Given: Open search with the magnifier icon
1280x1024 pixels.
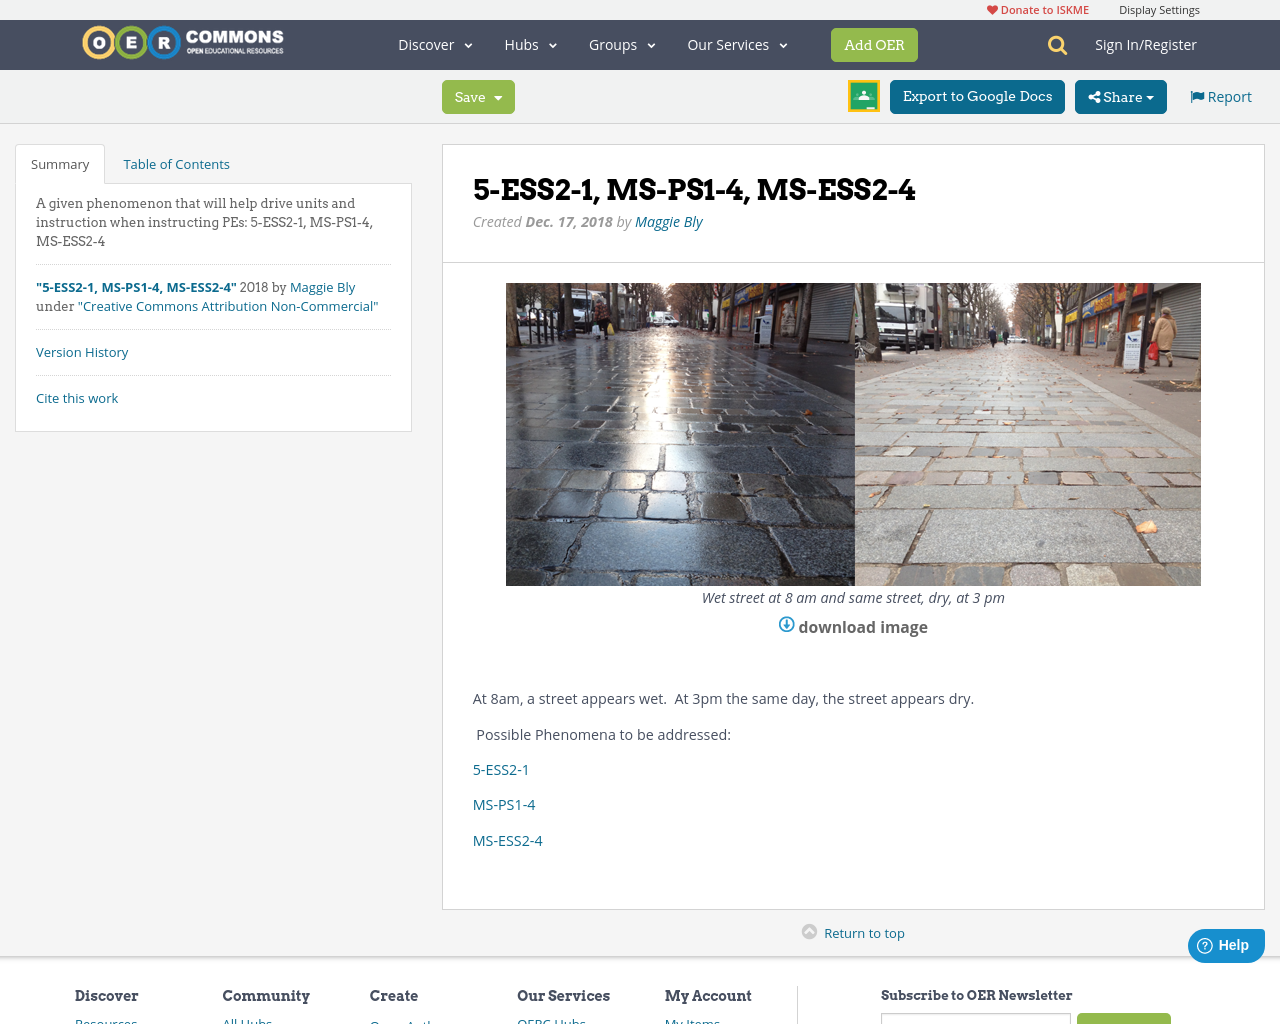Looking at the screenshot, I should pos(1057,45).
